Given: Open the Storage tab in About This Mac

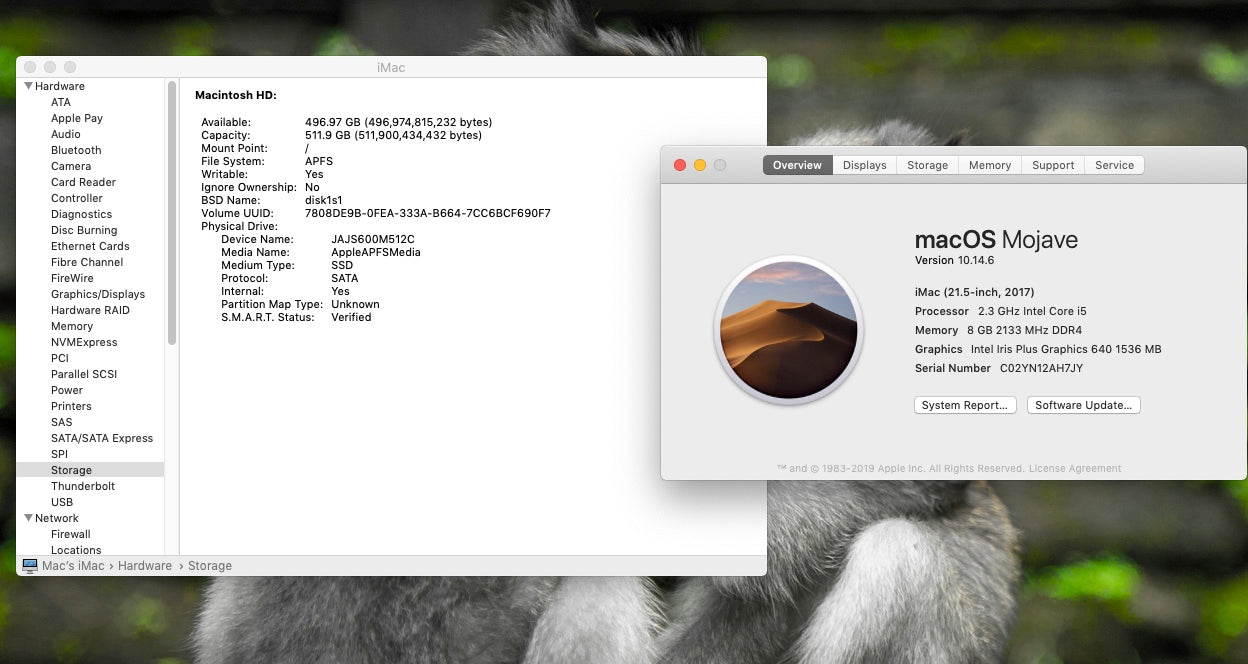Looking at the screenshot, I should pos(927,165).
